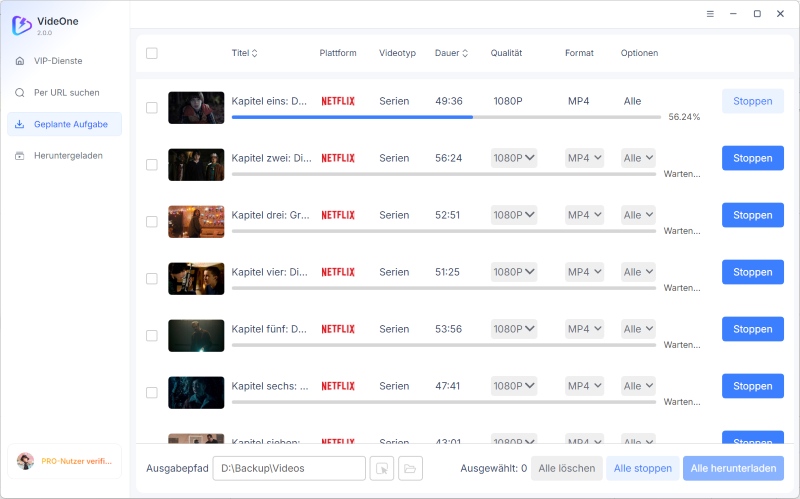Click Stoppen for Kapitel sechs
Screen dimensions: 800x499
[753, 386]
